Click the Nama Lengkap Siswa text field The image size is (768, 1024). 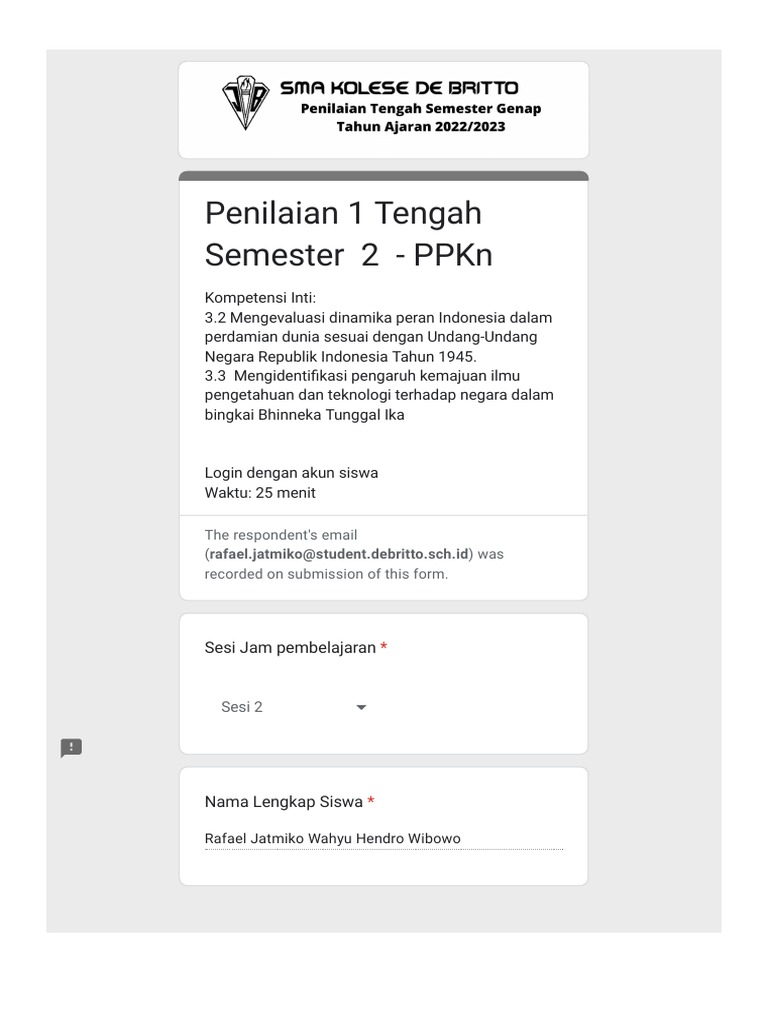pyautogui.click(x=383, y=839)
